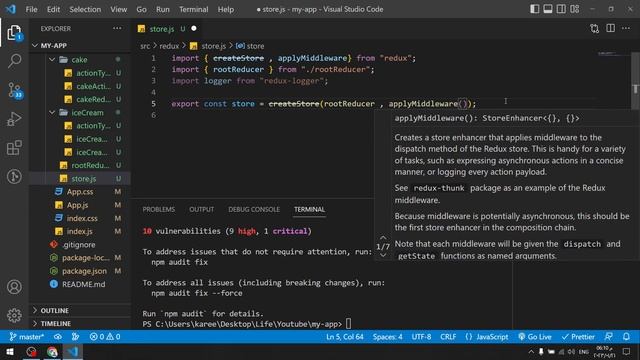Open App.js in explorer
Screen dimensions: 640x360
(x=77, y=205)
